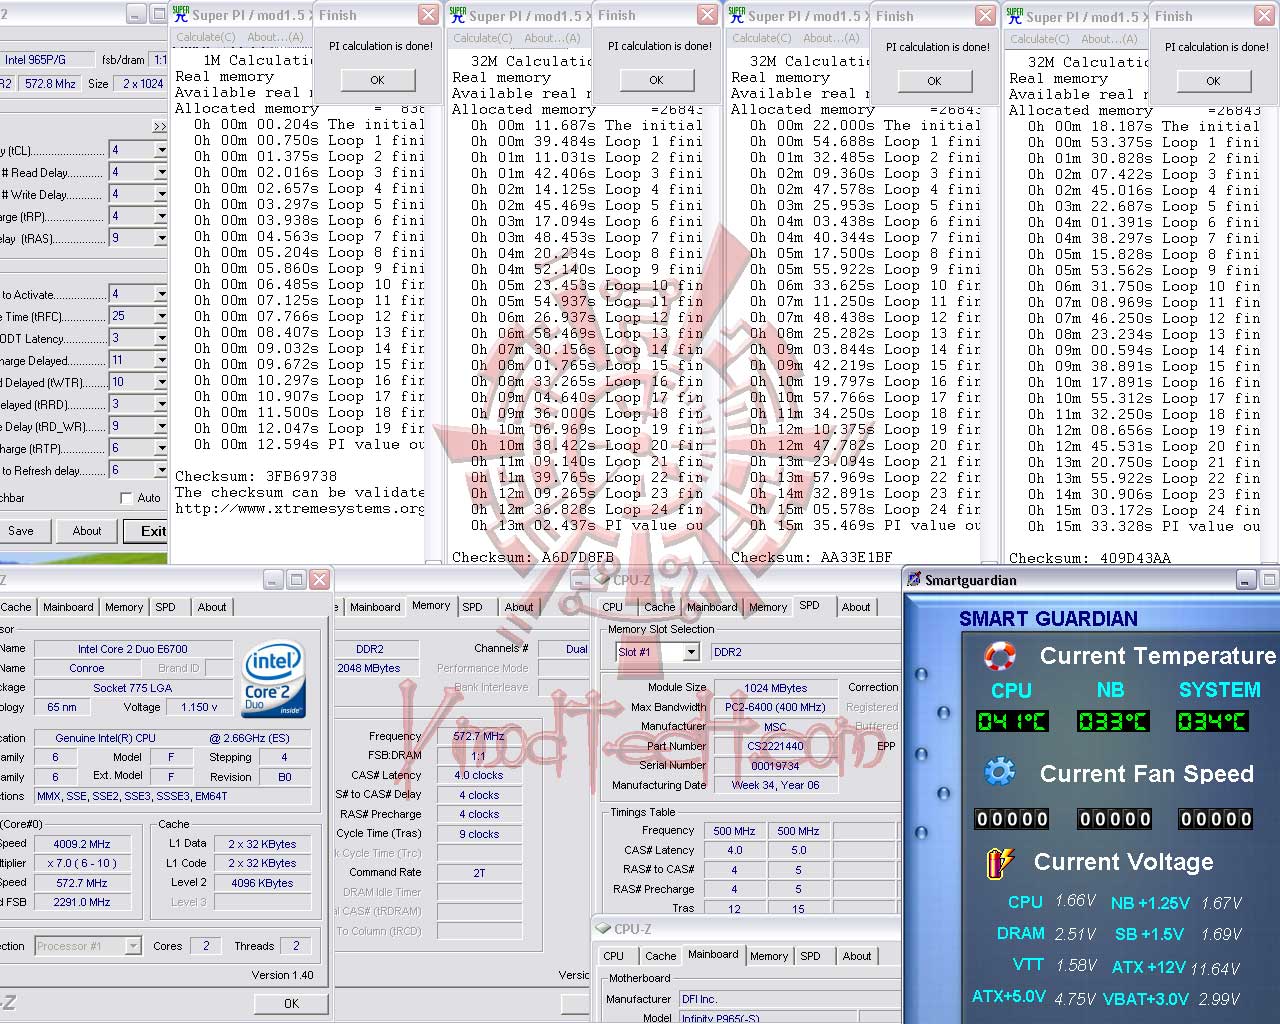This screenshot has width=1280, height=1024.
Task: Click OK in the Finish dialog above checksum 409D43AA
Action: [x=1213, y=81]
